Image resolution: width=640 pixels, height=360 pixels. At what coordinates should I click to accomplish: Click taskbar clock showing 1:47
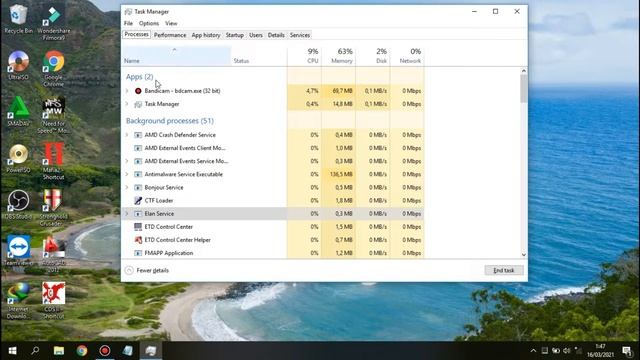tap(600, 351)
